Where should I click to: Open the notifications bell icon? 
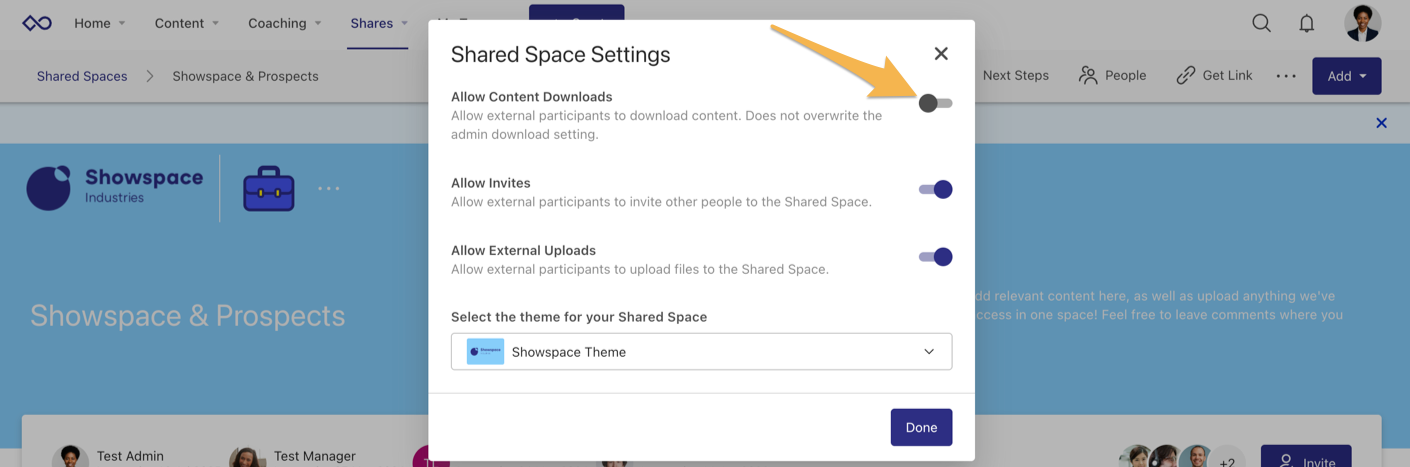pyautogui.click(x=1307, y=23)
